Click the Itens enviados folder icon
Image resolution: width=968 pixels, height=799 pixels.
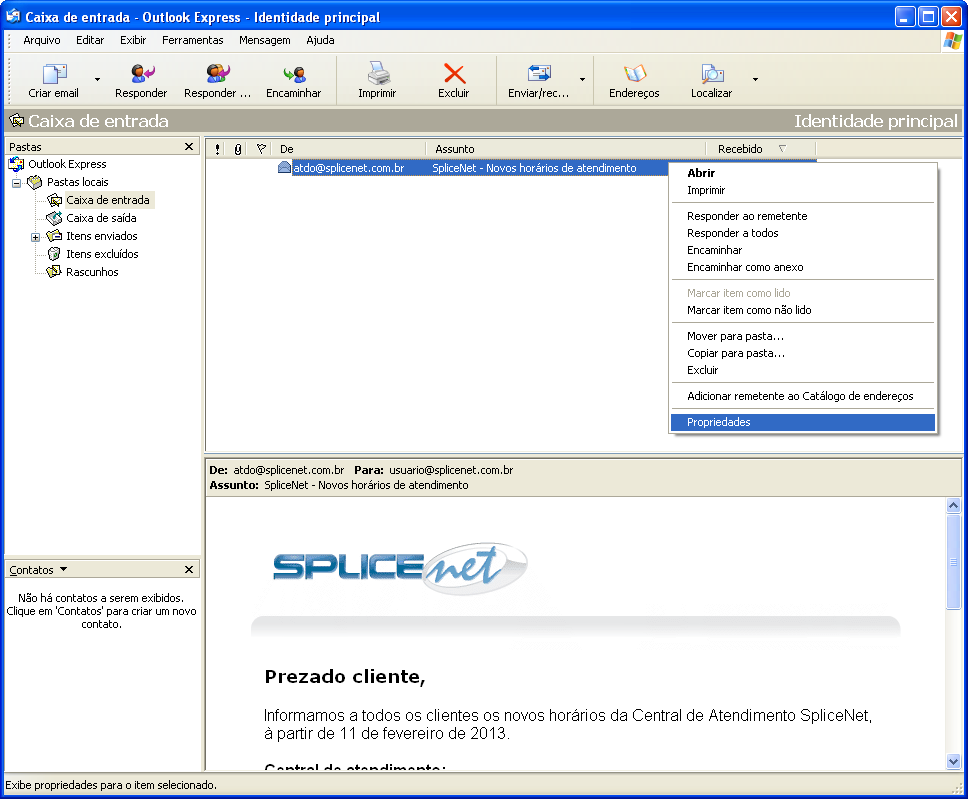(54, 236)
